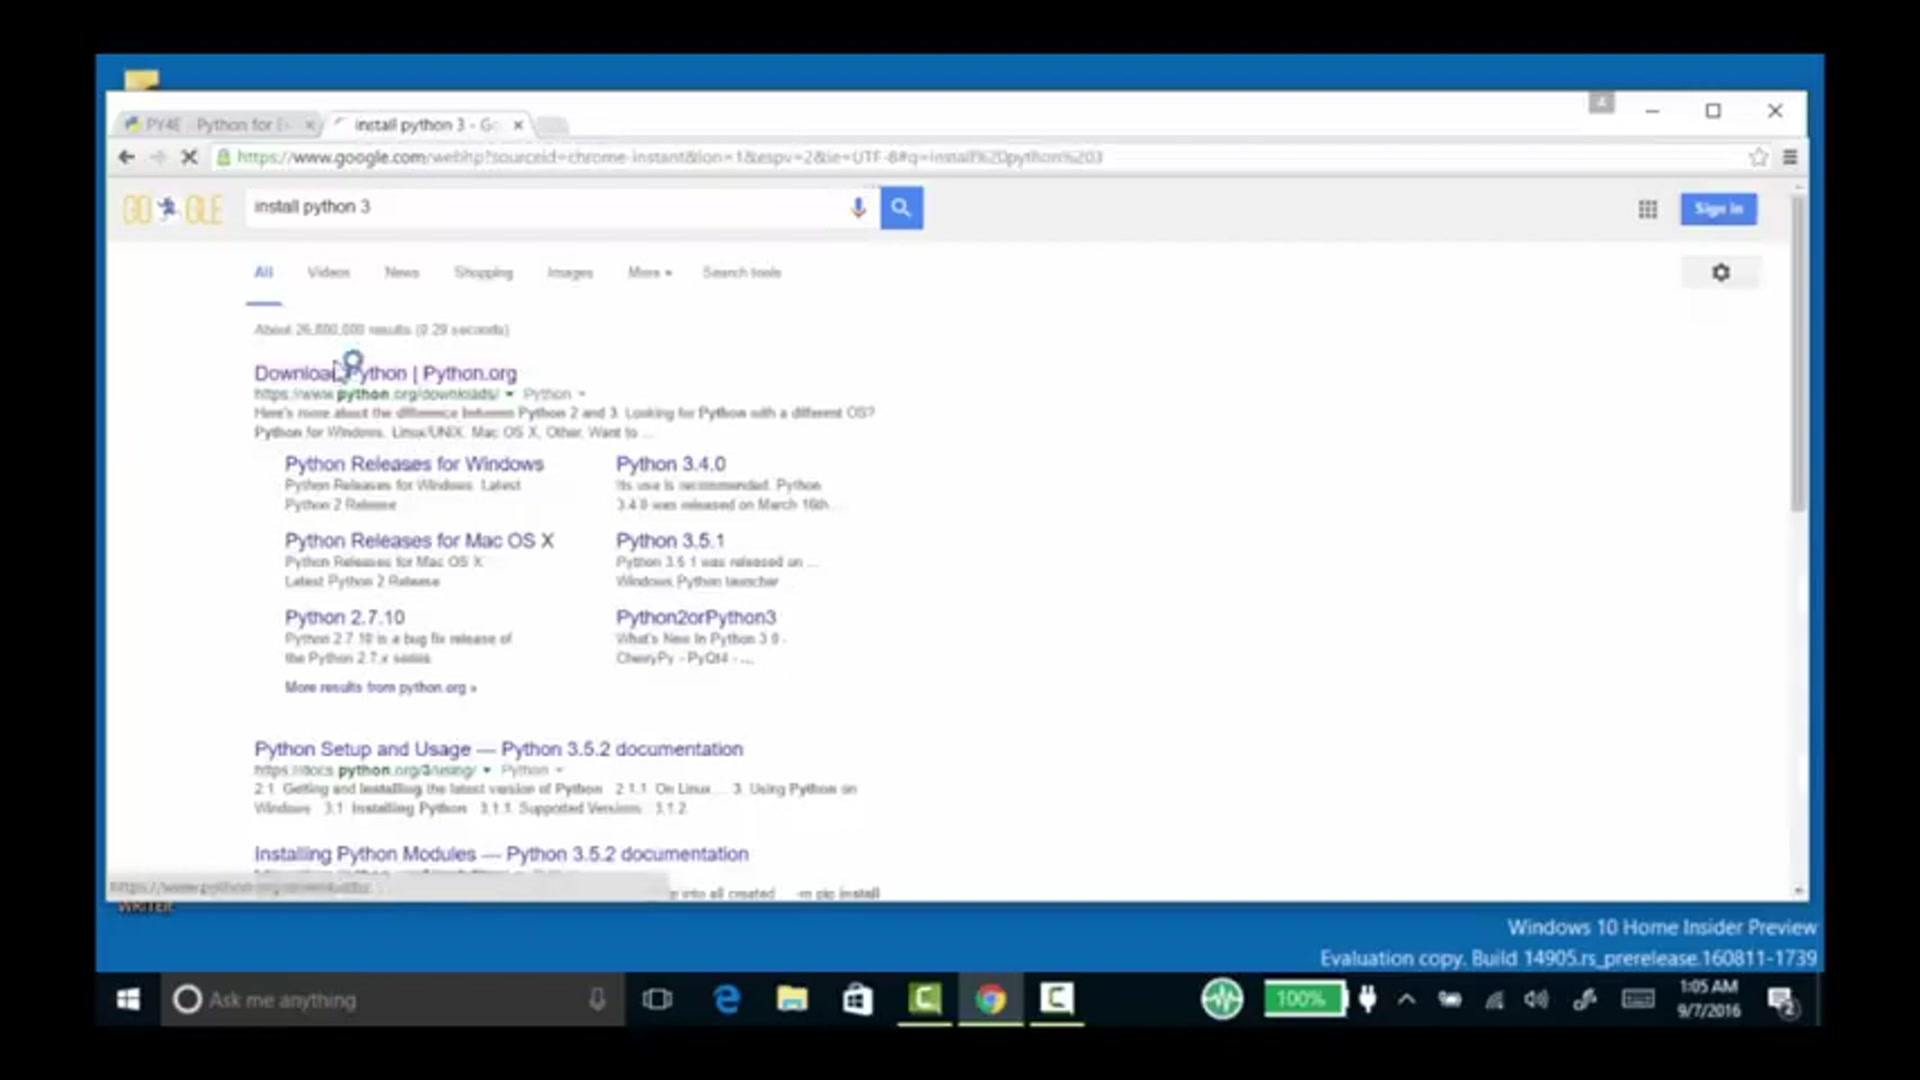This screenshot has height=1080, width=1920.
Task: Open Python2orPython3 link
Action: 696,617
